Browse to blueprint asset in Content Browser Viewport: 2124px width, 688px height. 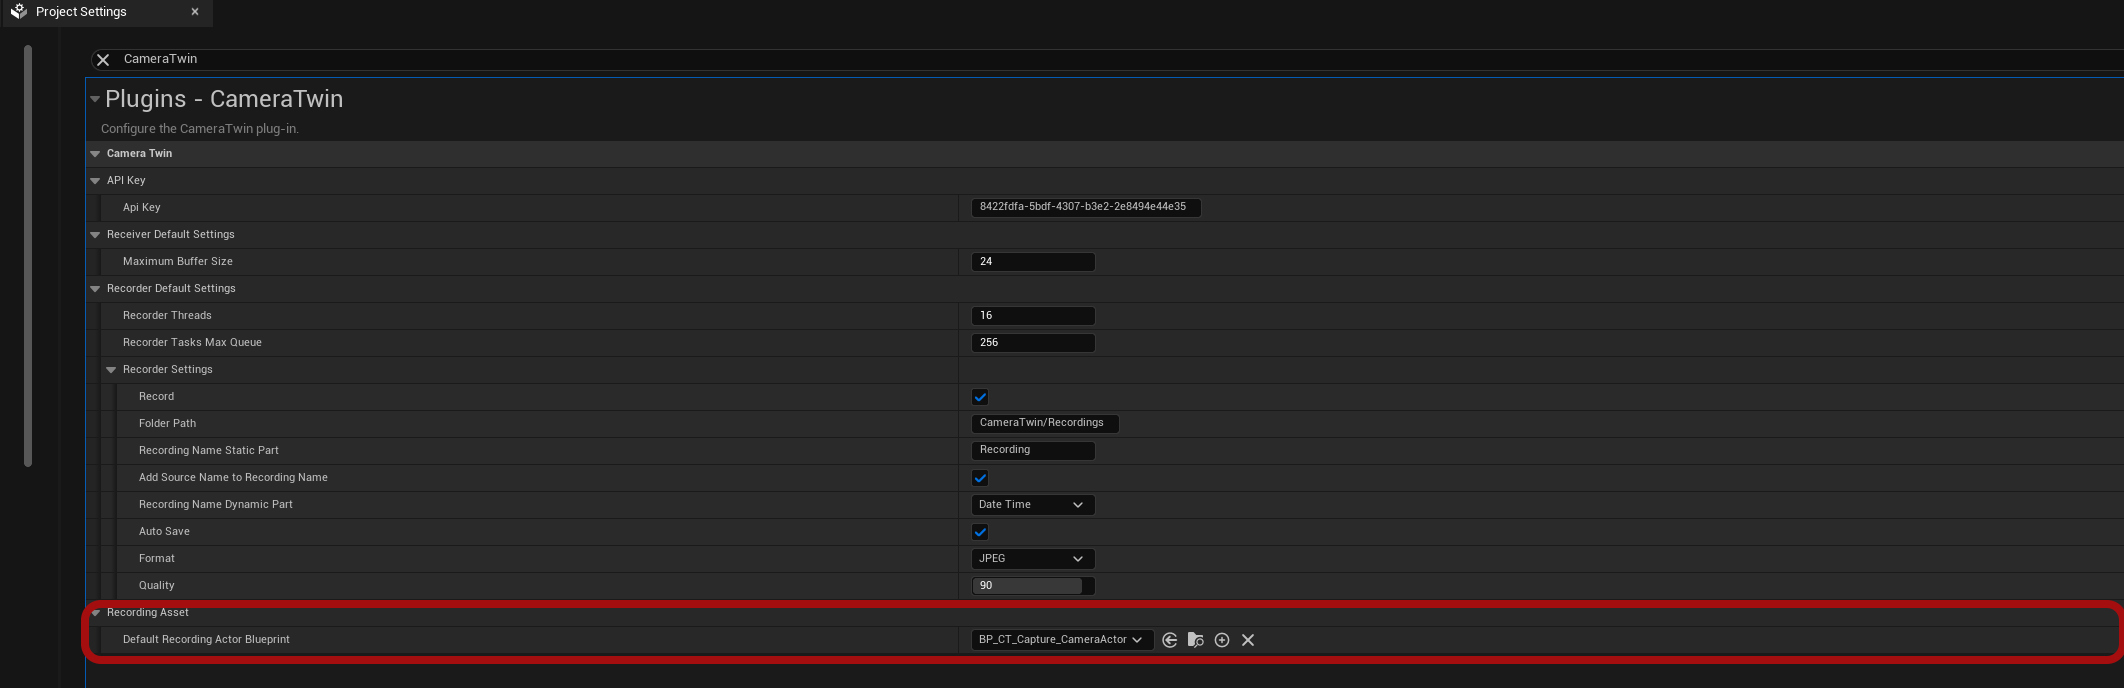[x=1195, y=640]
